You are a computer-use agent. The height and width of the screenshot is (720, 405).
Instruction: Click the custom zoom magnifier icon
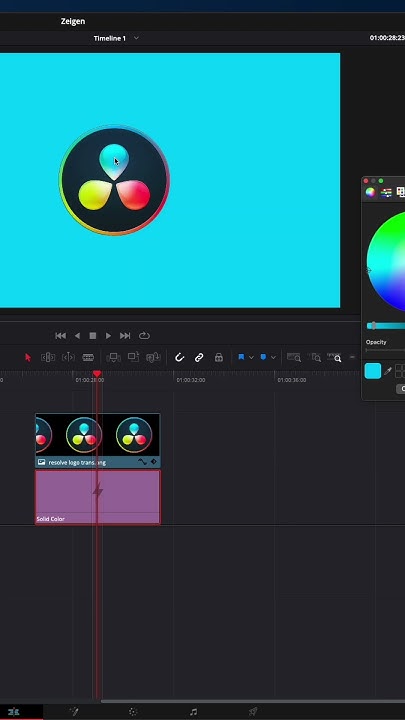334,357
